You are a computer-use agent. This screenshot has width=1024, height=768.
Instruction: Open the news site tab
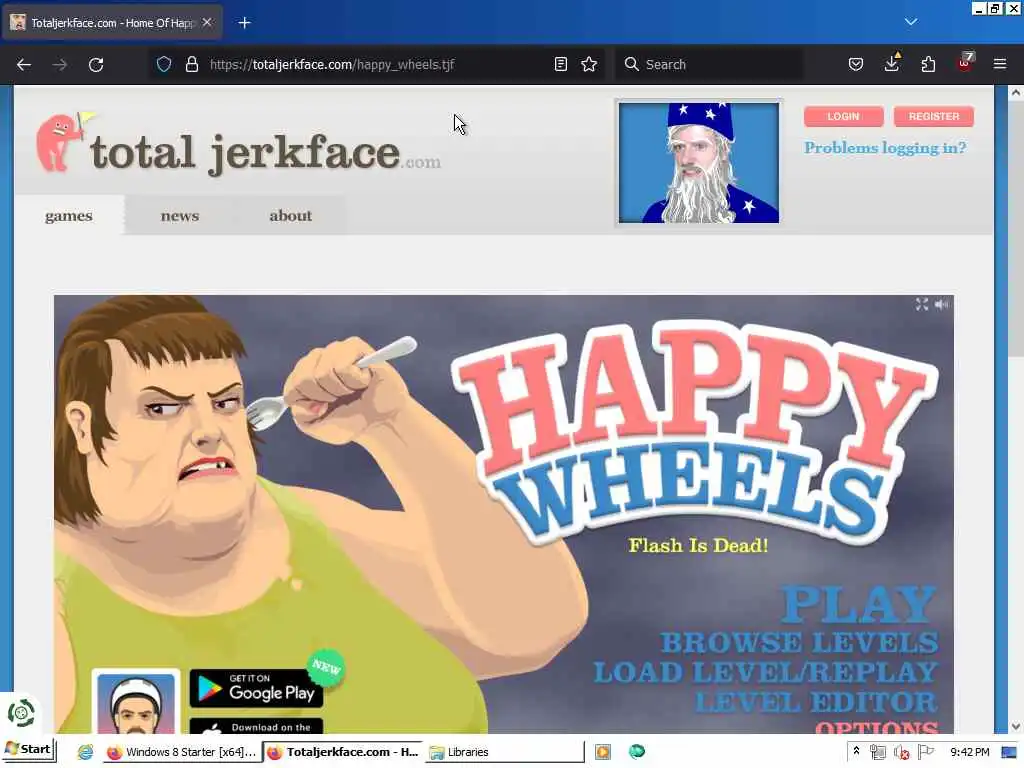click(x=180, y=216)
